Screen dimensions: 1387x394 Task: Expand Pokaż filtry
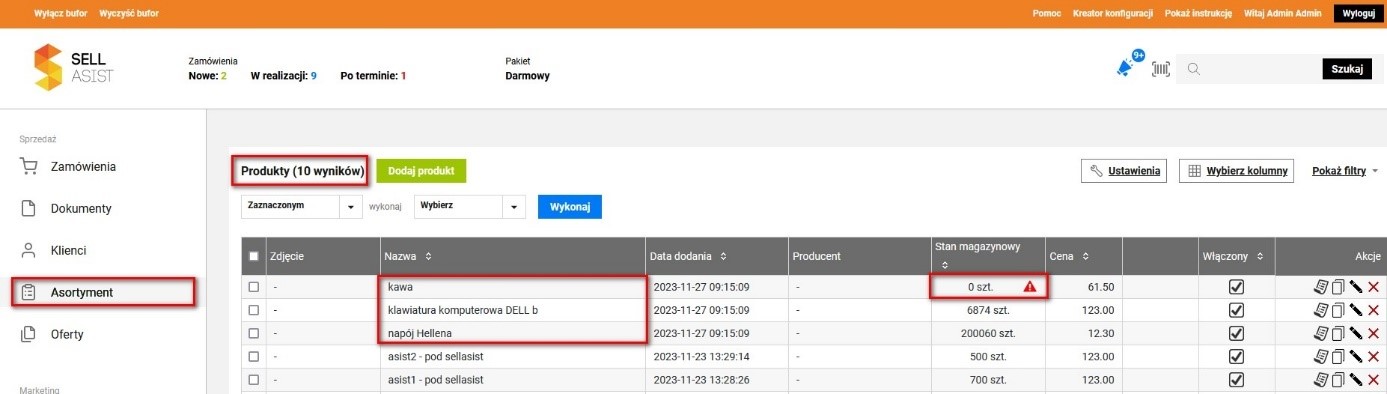click(x=1346, y=171)
